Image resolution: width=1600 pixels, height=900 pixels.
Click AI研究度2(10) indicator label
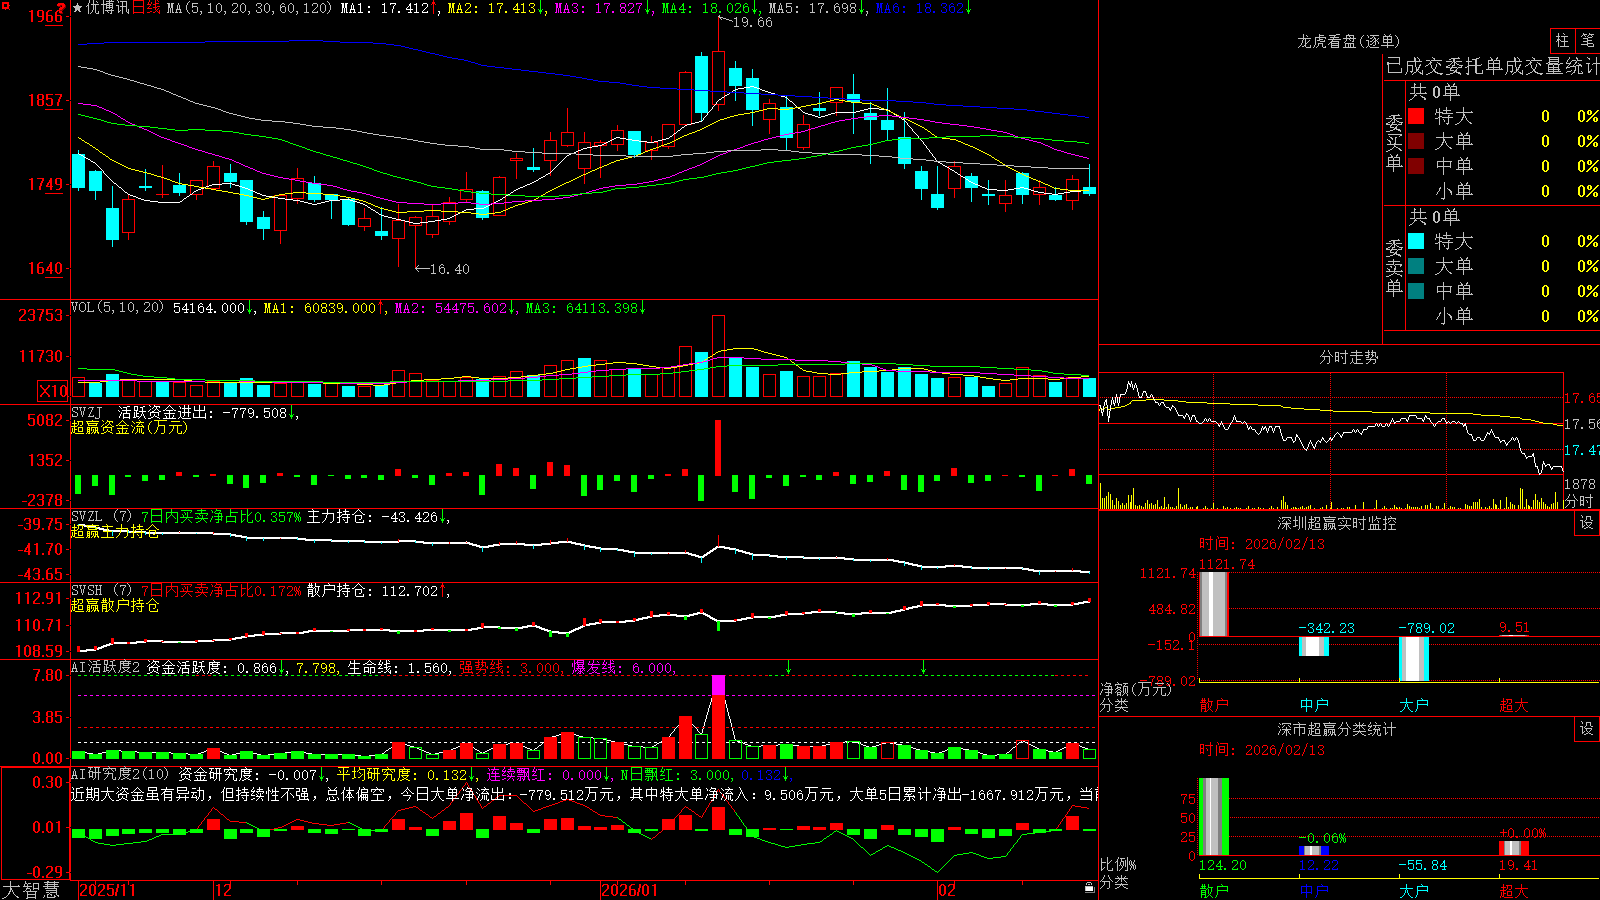pos(121,774)
